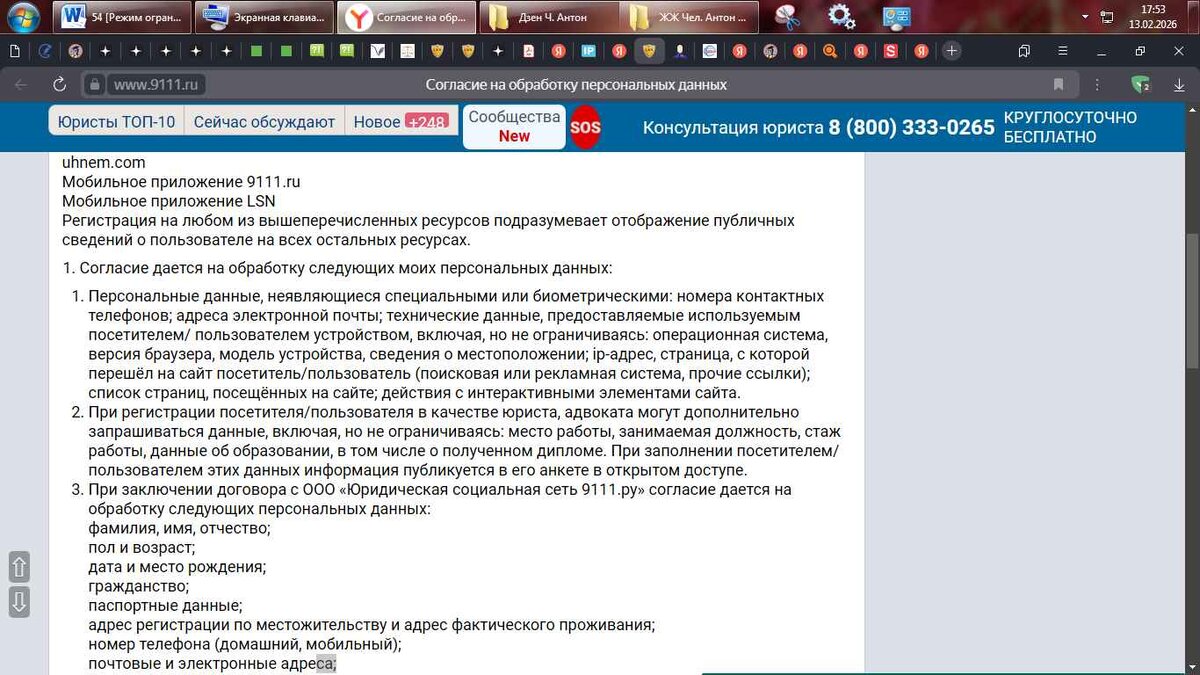
Task: Open the ЖЖ Чел. Антон folder window
Action: (x=691, y=17)
